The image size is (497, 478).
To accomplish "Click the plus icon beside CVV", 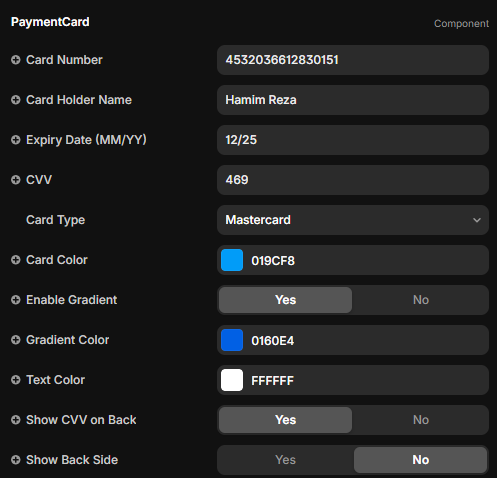I will tap(15, 180).
